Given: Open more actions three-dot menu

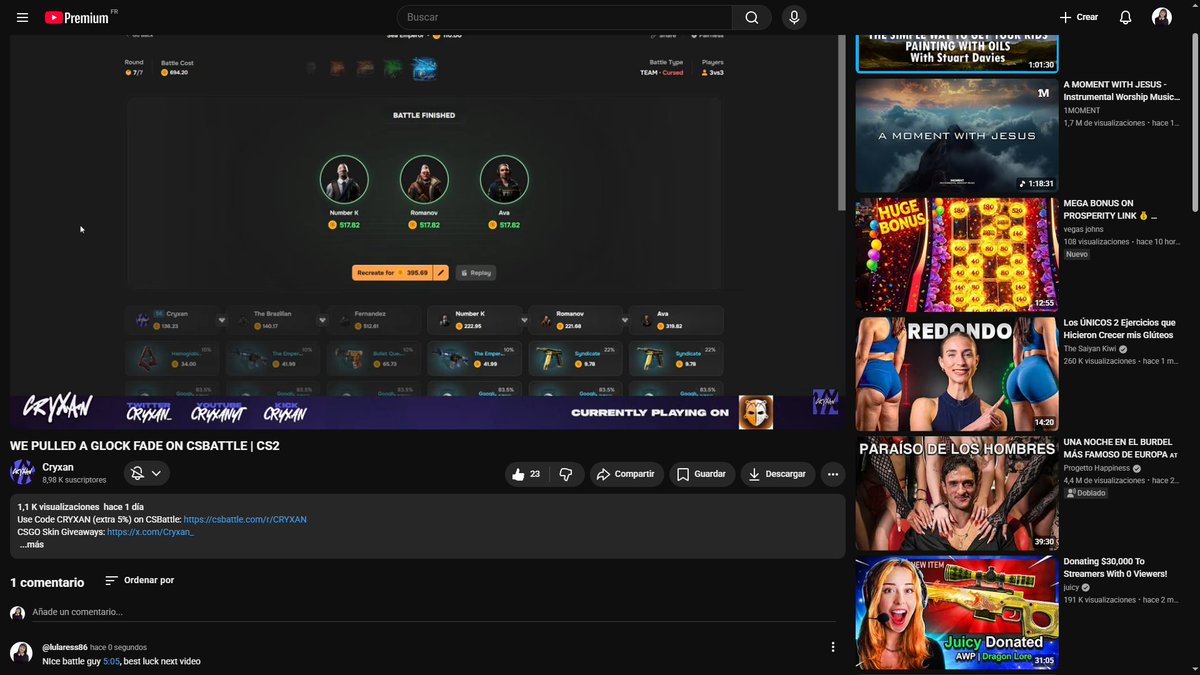Looking at the screenshot, I should [833, 474].
